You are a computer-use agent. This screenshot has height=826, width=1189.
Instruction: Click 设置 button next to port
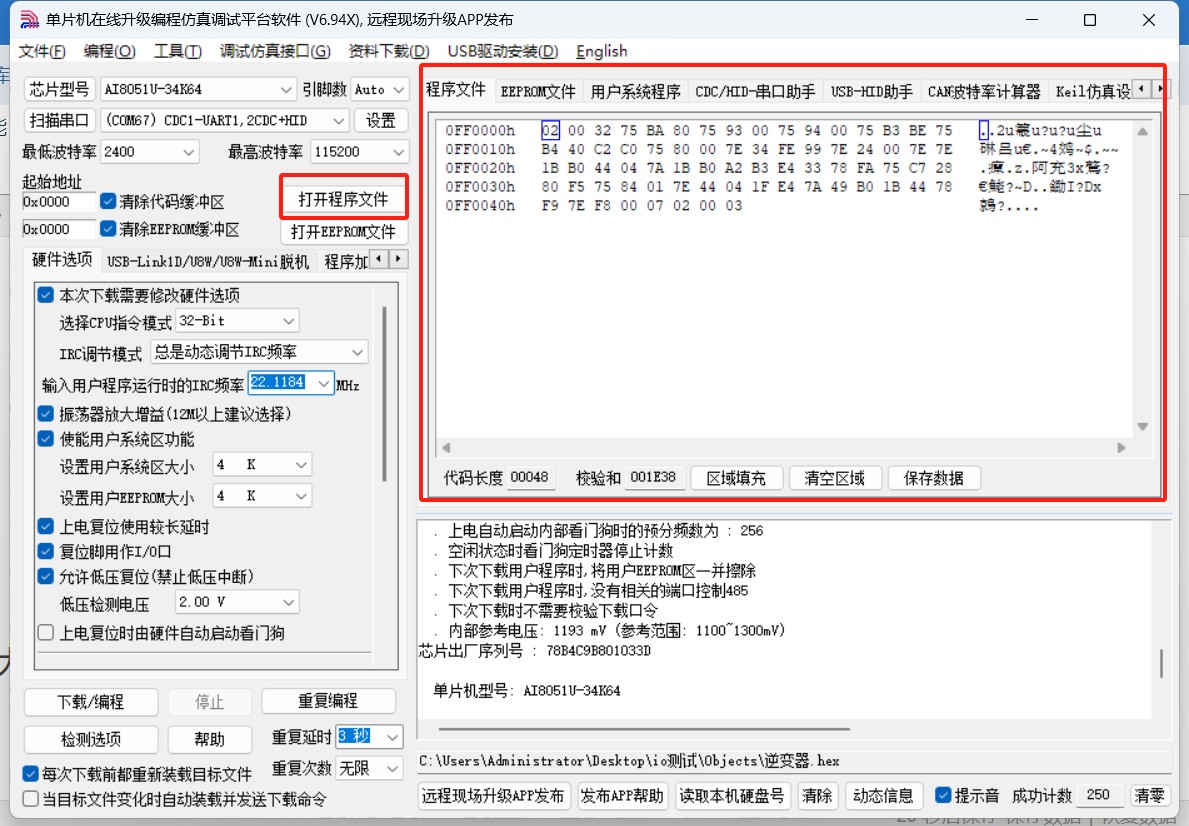point(381,121)
